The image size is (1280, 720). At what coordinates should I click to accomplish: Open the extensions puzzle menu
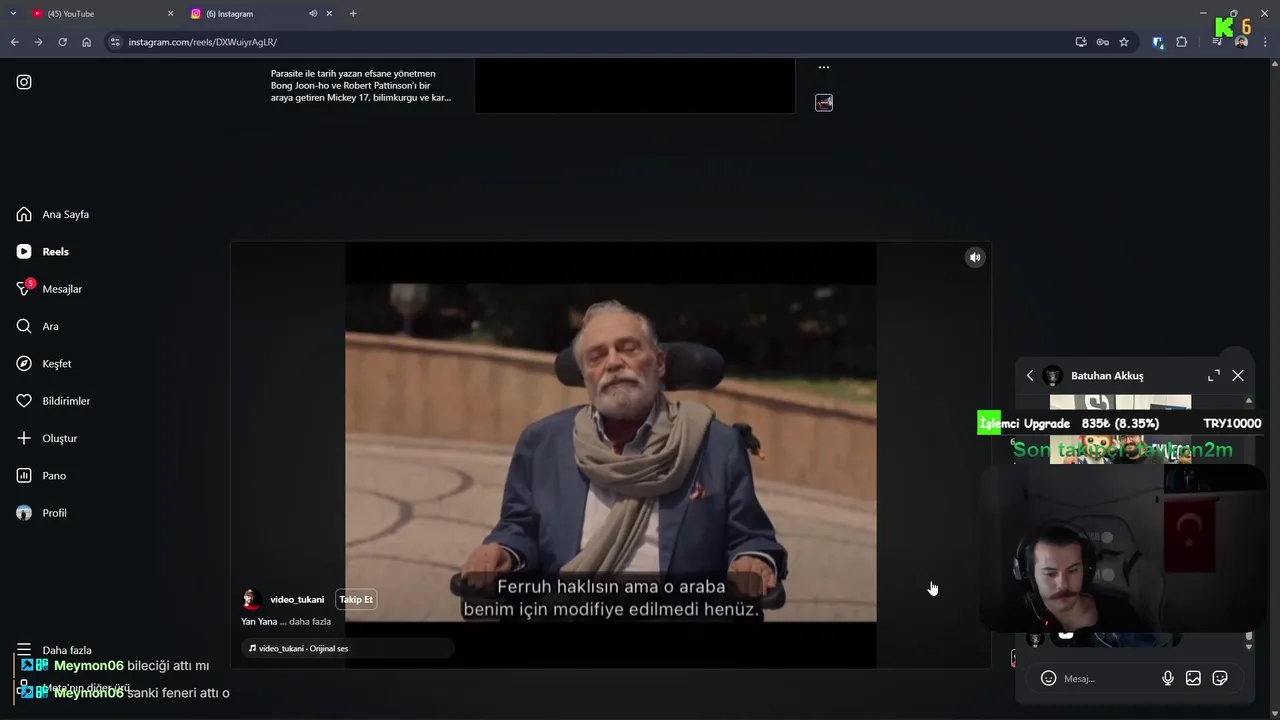pyautogui.click(x=1182, y=42)
